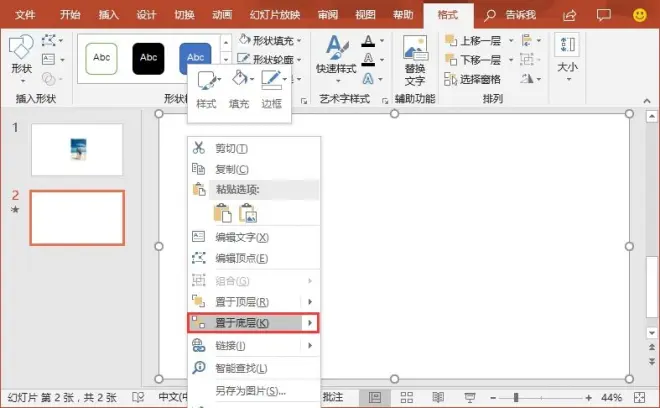The height and width of the screenshot is (408, 660).
Task: Click the edit shape icon in 插入形状
Action: [49, 41]
